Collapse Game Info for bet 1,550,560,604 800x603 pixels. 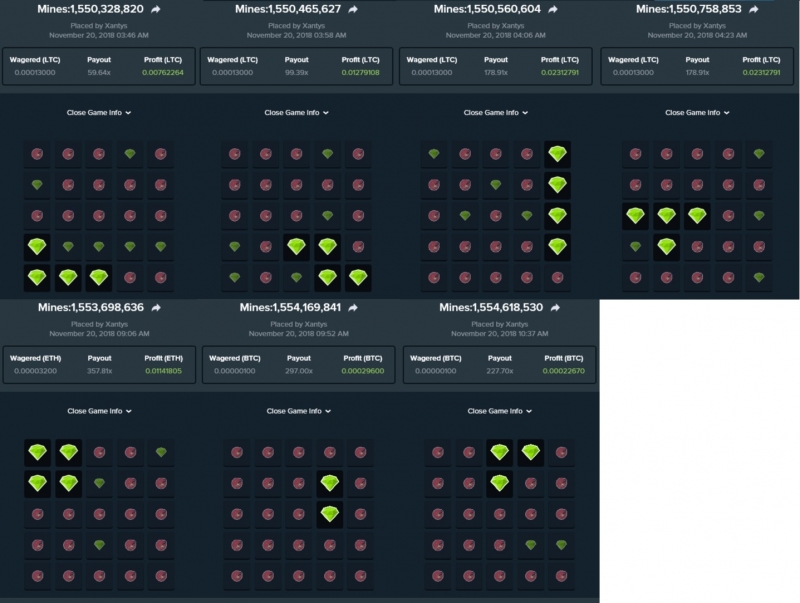tap(496, 113)
